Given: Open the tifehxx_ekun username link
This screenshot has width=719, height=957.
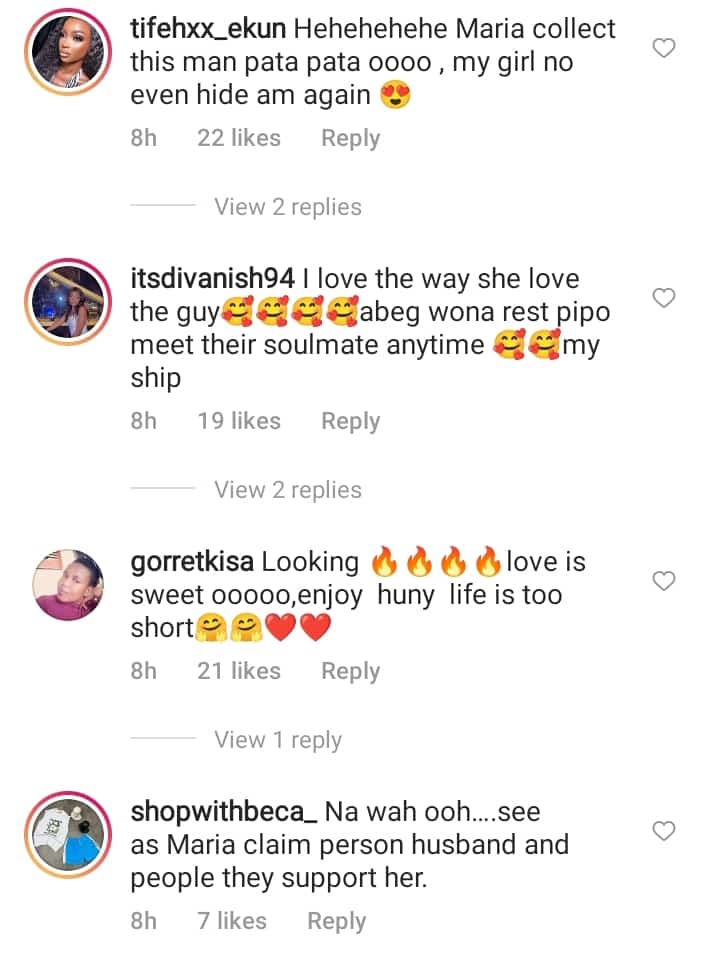Looking at the screenshot, I should coord(206,30).
